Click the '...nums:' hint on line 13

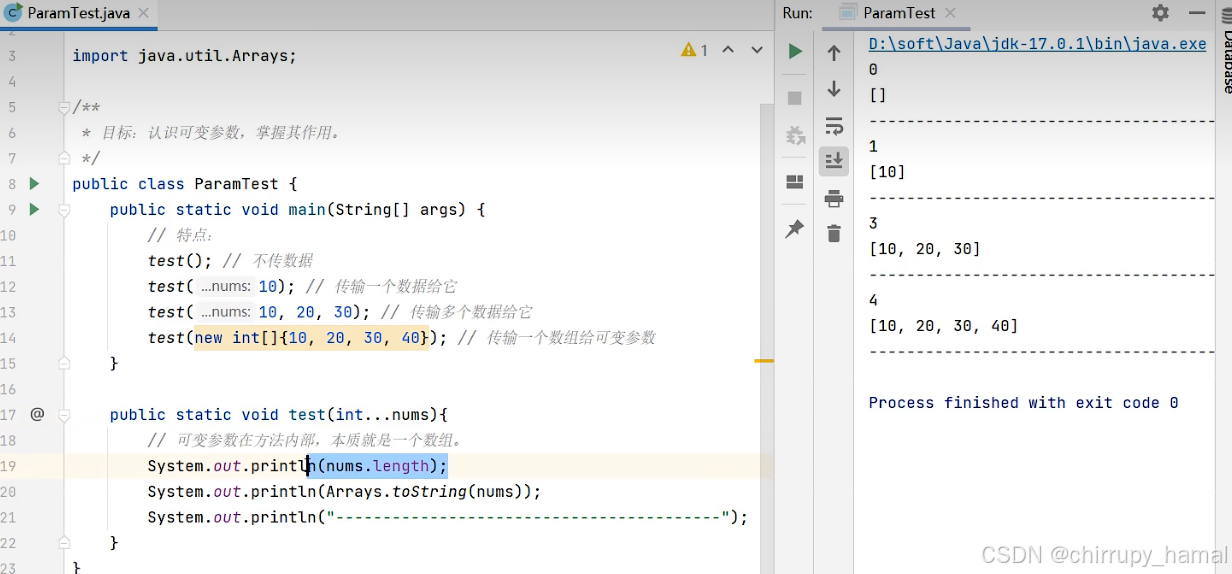(226, 312)
